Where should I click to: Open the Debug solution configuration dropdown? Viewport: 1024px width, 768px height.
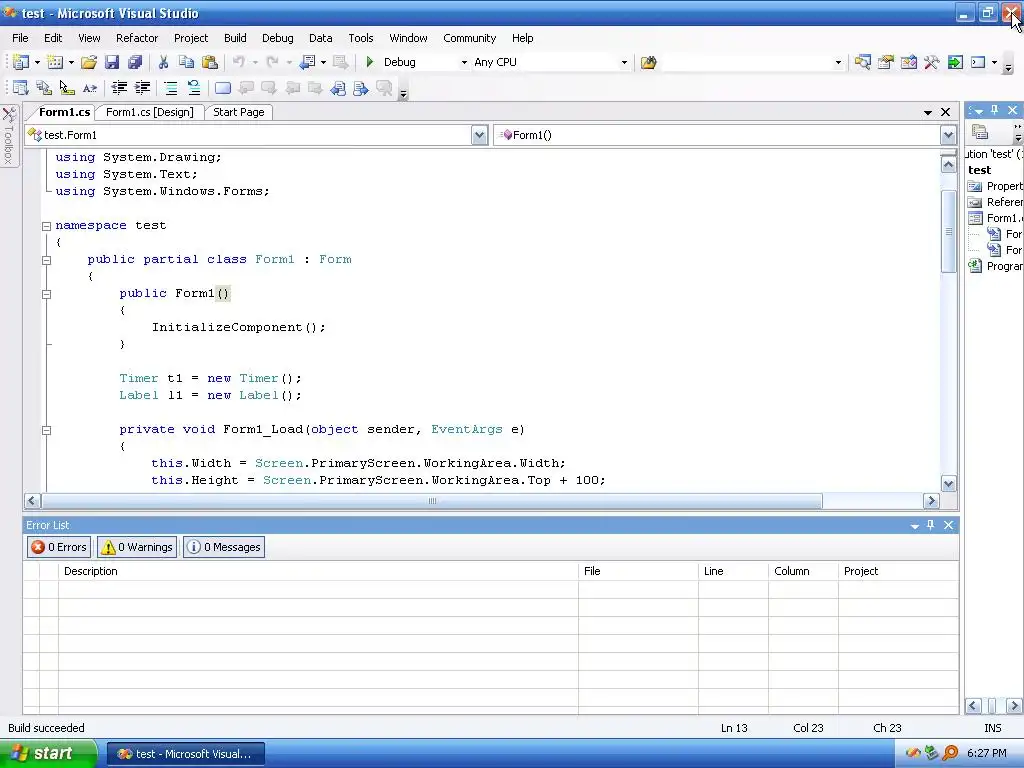point(464,63)
